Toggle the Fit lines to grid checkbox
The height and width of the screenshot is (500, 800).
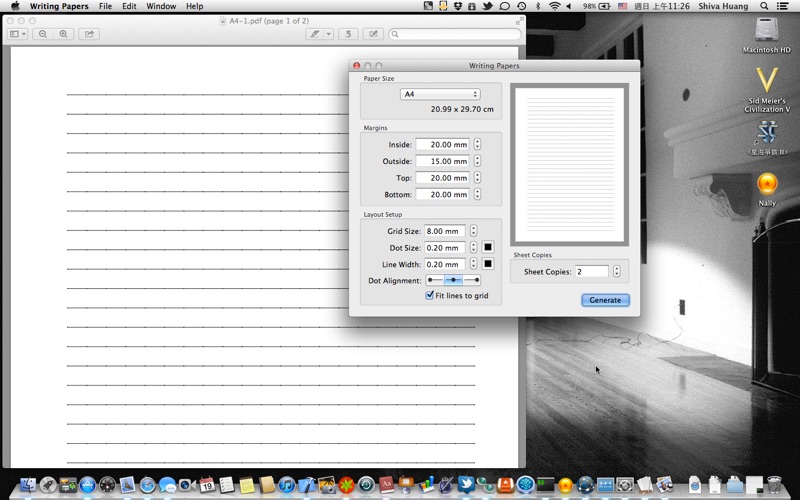coord(430,296)
